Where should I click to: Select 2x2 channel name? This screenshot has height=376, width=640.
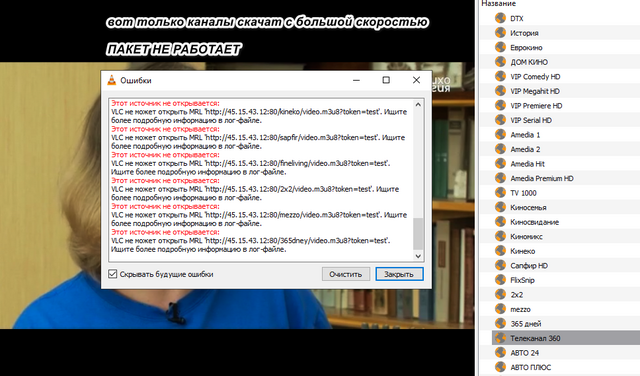(517, 295)
